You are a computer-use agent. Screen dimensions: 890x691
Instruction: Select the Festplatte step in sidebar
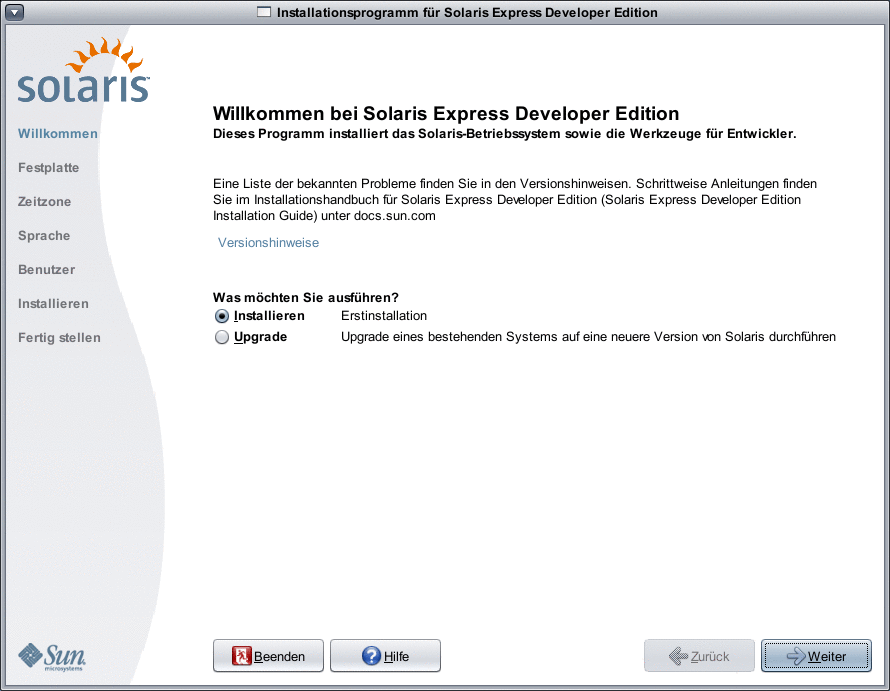pos(48,167)
